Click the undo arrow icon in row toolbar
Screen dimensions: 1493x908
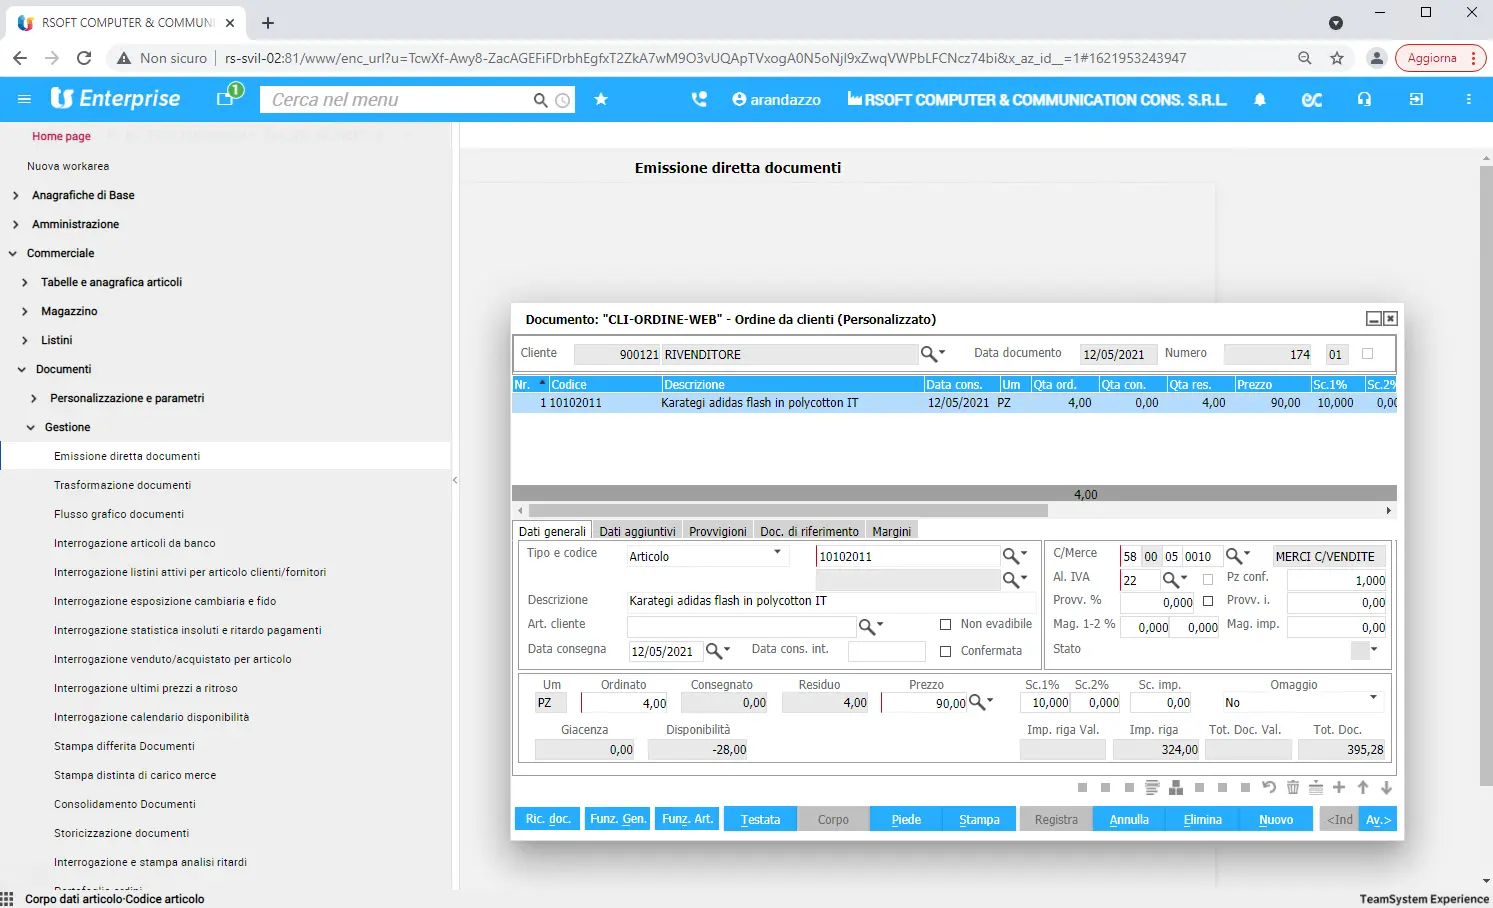coord(1269,788)
